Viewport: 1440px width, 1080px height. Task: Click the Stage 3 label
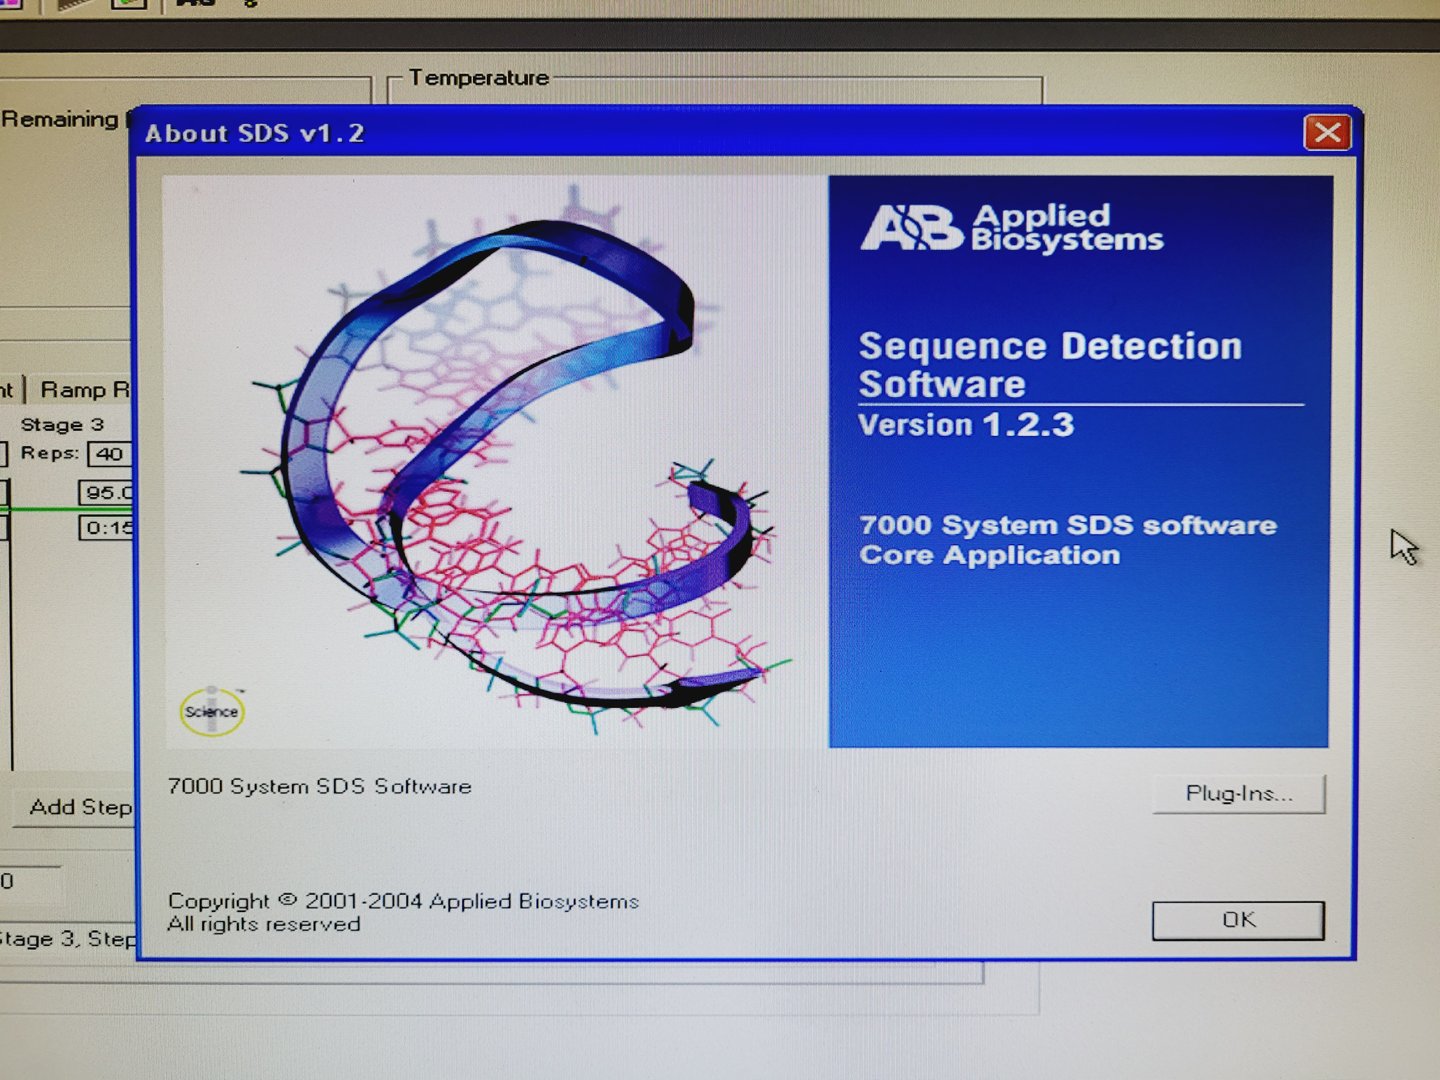(x=62, y=425)
